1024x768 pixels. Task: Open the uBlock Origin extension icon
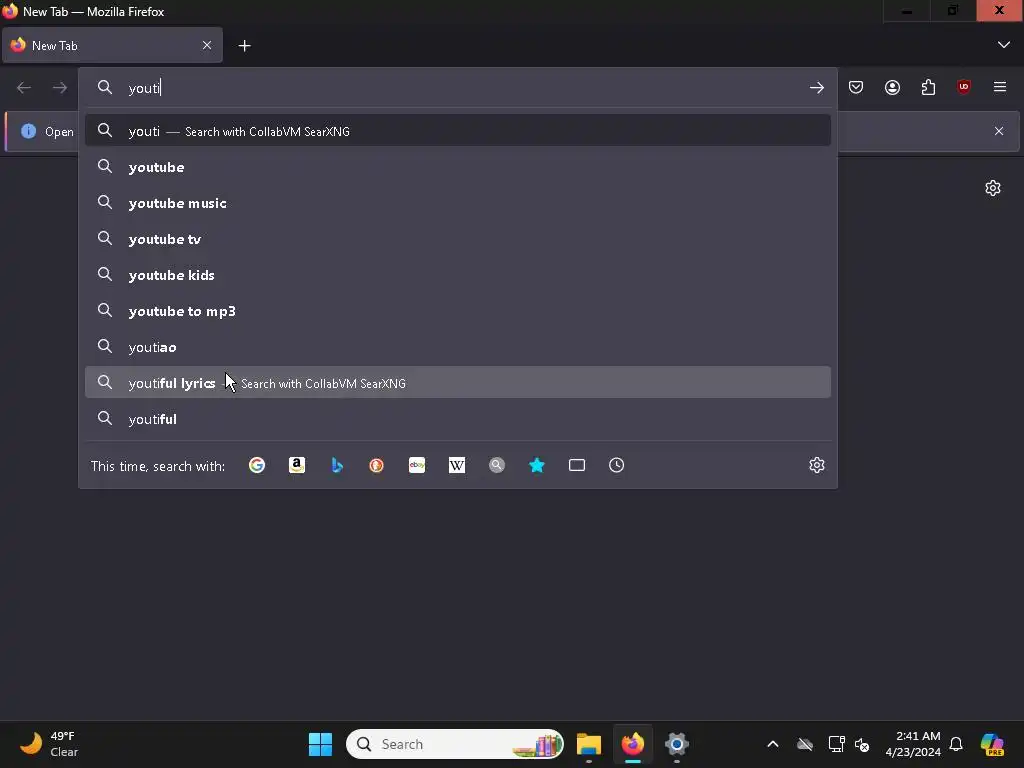coord(964,87)
